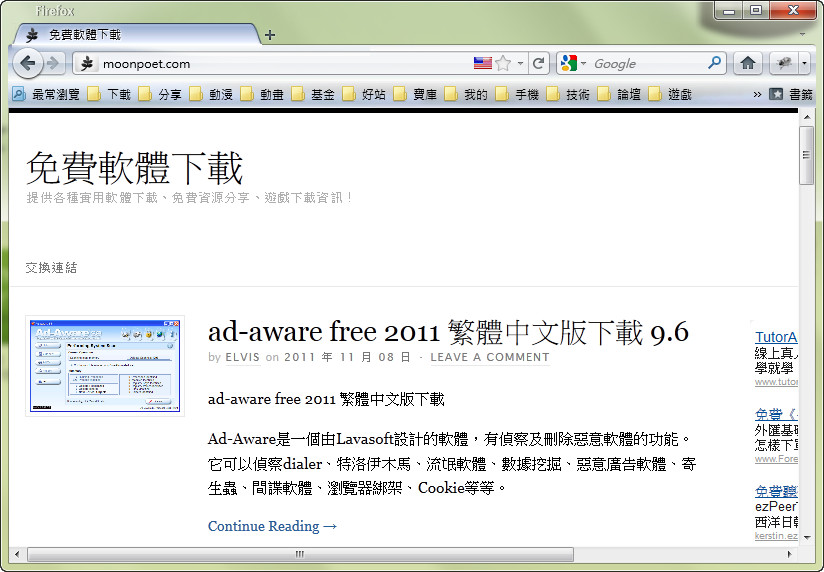Open the Firefox application menu
Image resolution: width=824 pixels, height=572 pixels.
tap(55, 11)
